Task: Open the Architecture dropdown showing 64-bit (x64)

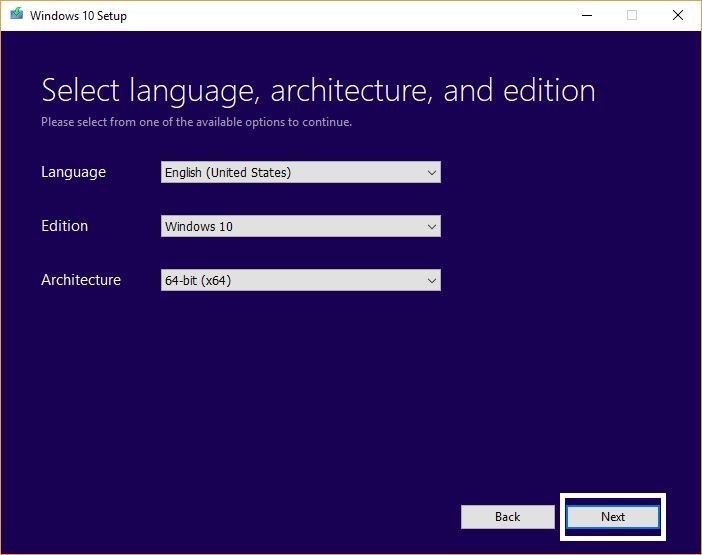Action: coord(300,280)
